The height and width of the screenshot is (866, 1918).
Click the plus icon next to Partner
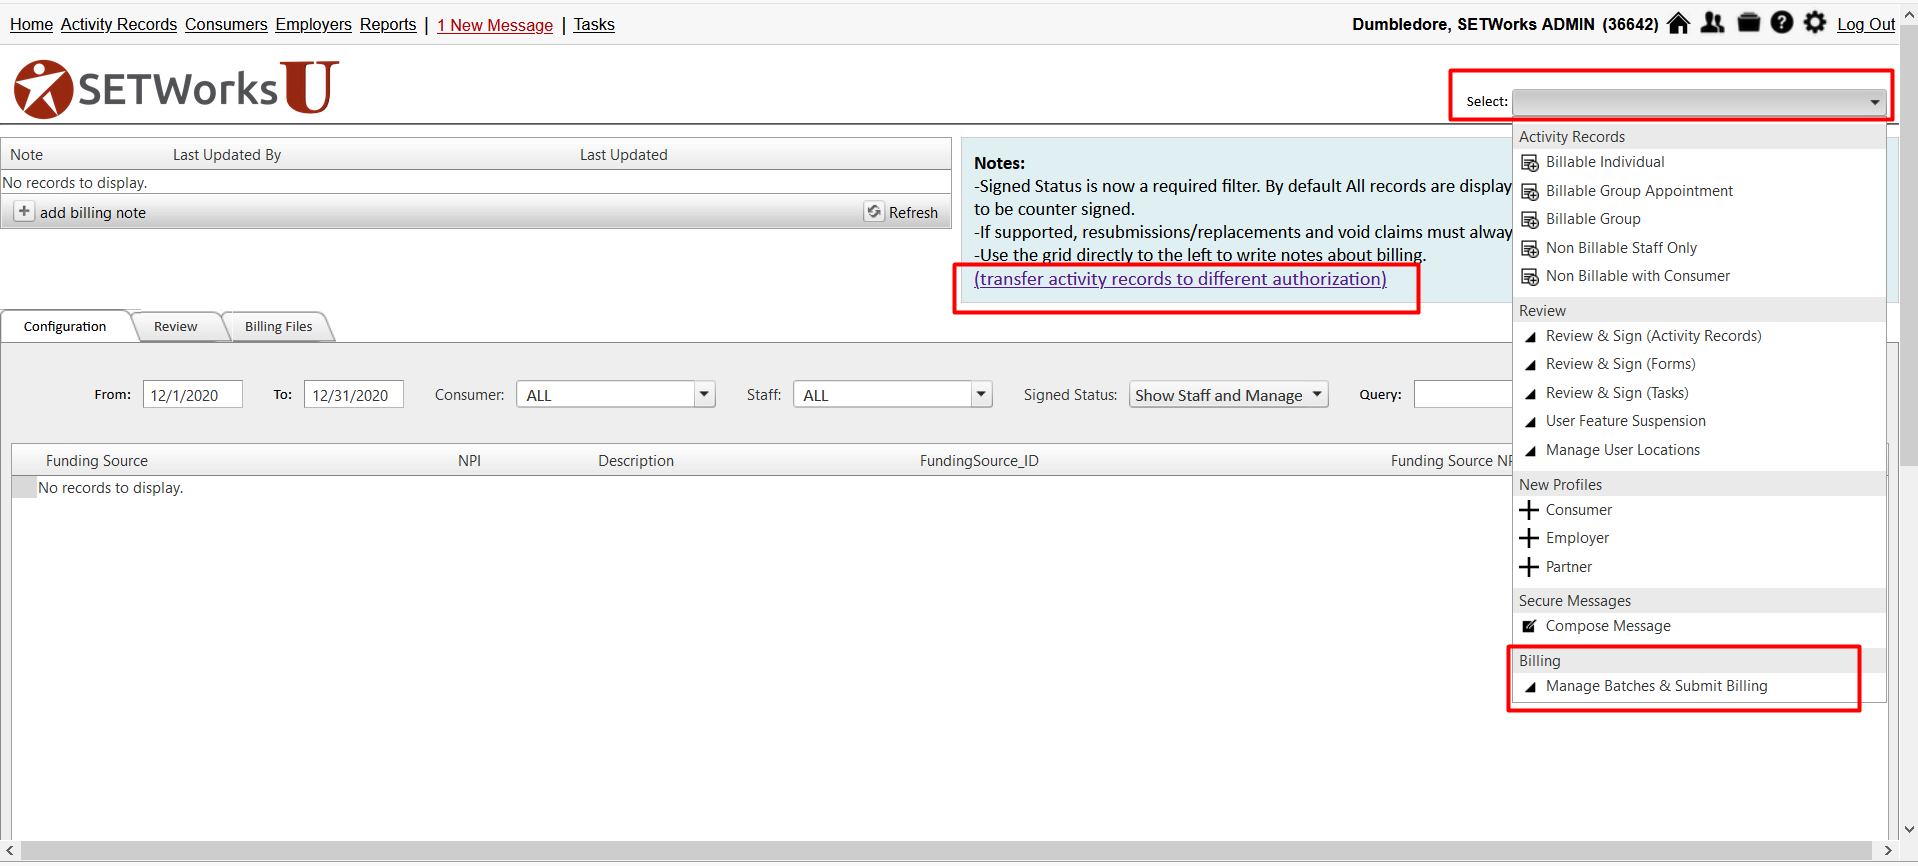[x=1529, y=567]
